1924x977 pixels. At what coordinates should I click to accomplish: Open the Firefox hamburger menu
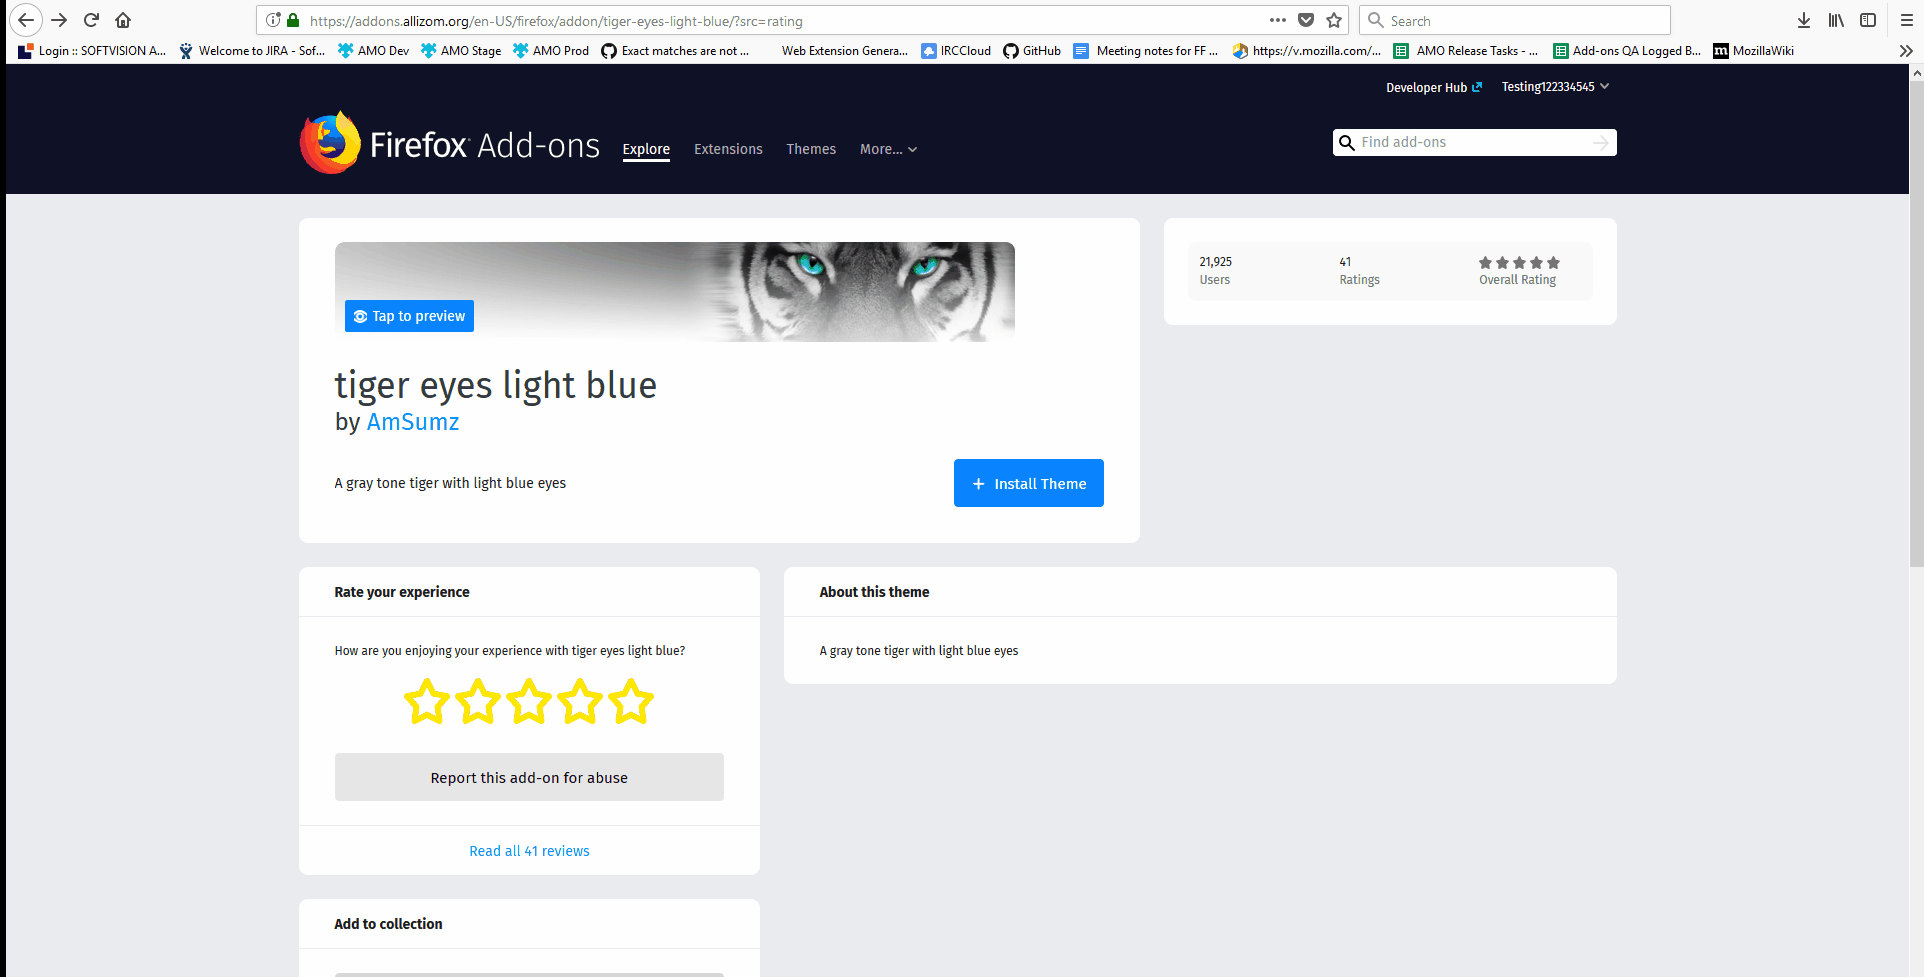[1907, 20]
